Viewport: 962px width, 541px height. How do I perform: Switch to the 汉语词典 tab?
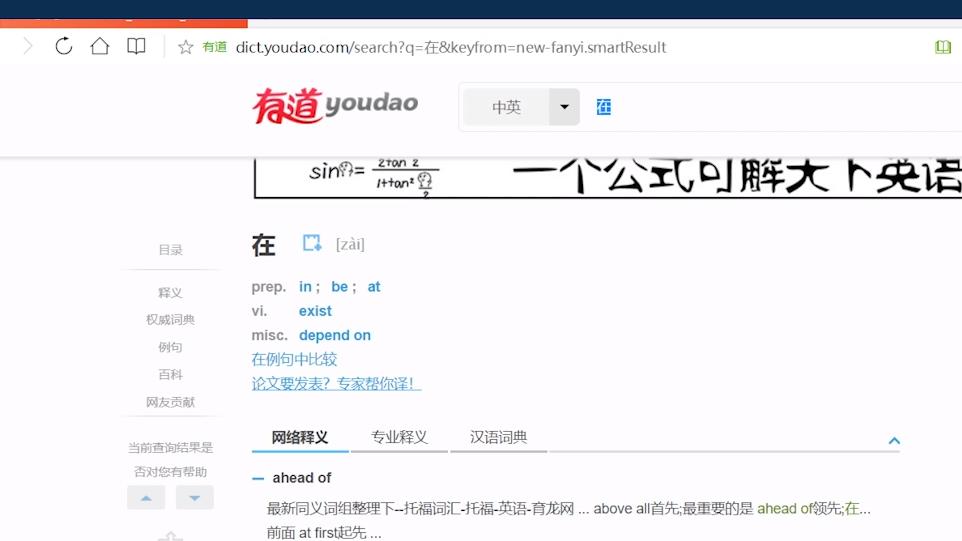498,437
